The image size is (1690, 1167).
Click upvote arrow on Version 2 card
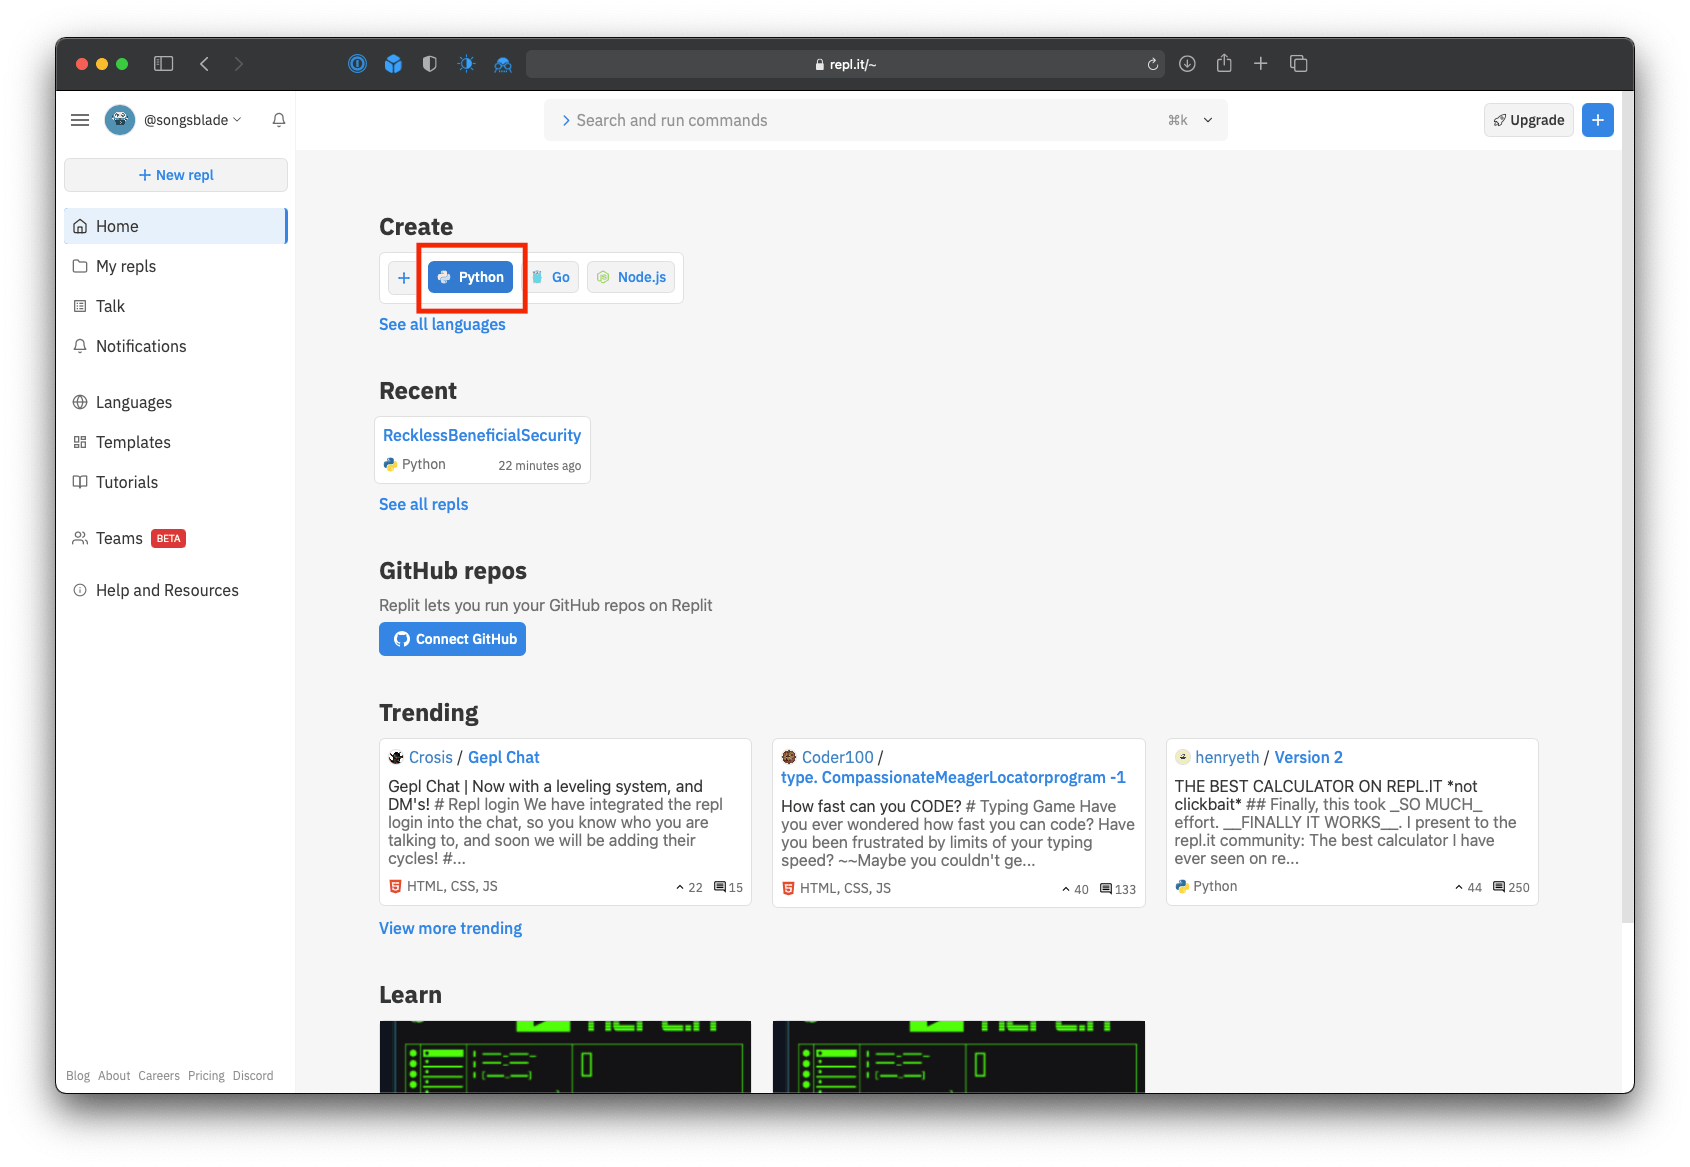click(x=1459, y=888)
